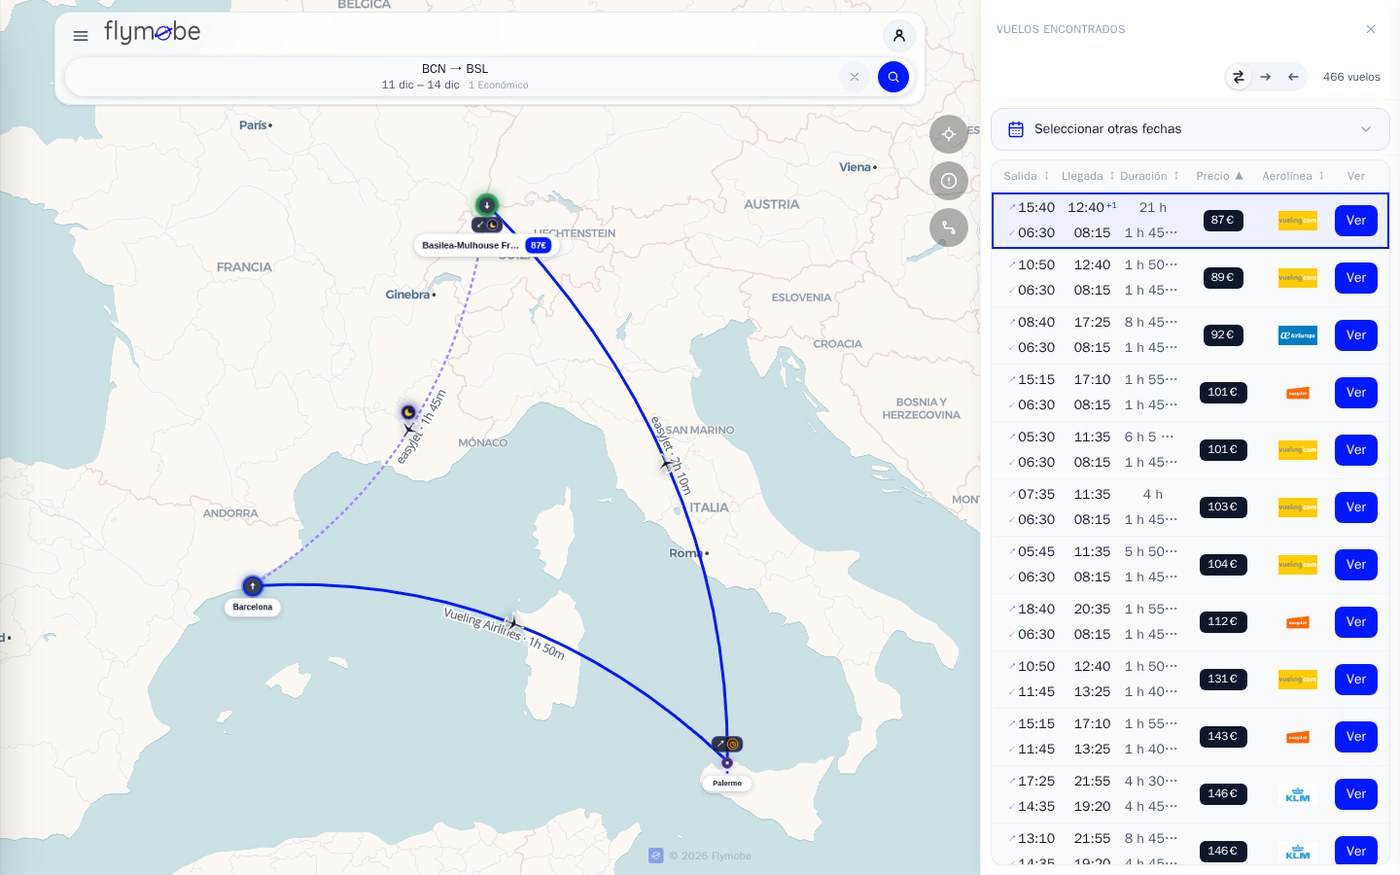Close the Vuelos Encontrados panel
Image resolution: width=1400 pixels, height=875 pixels.
(1371, 29)
